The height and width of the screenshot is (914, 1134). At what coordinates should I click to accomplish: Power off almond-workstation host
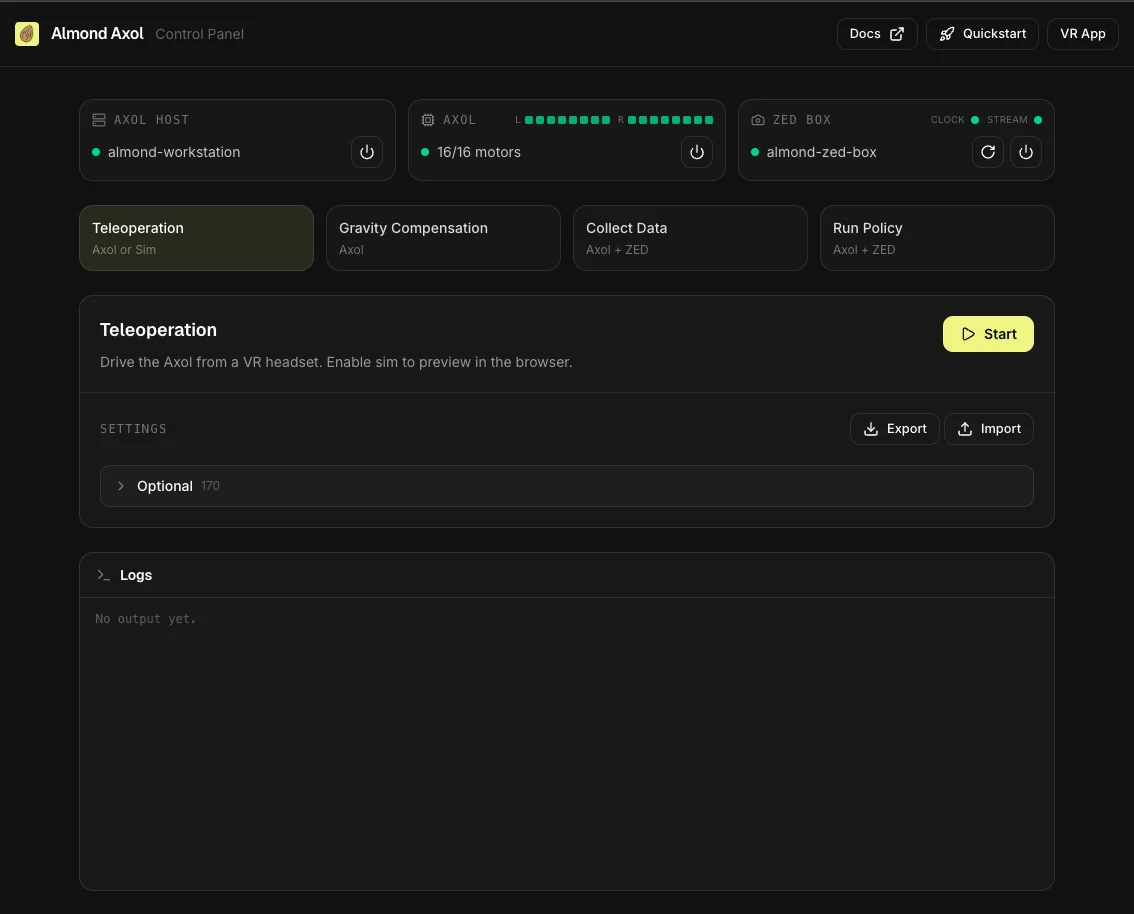367,152
